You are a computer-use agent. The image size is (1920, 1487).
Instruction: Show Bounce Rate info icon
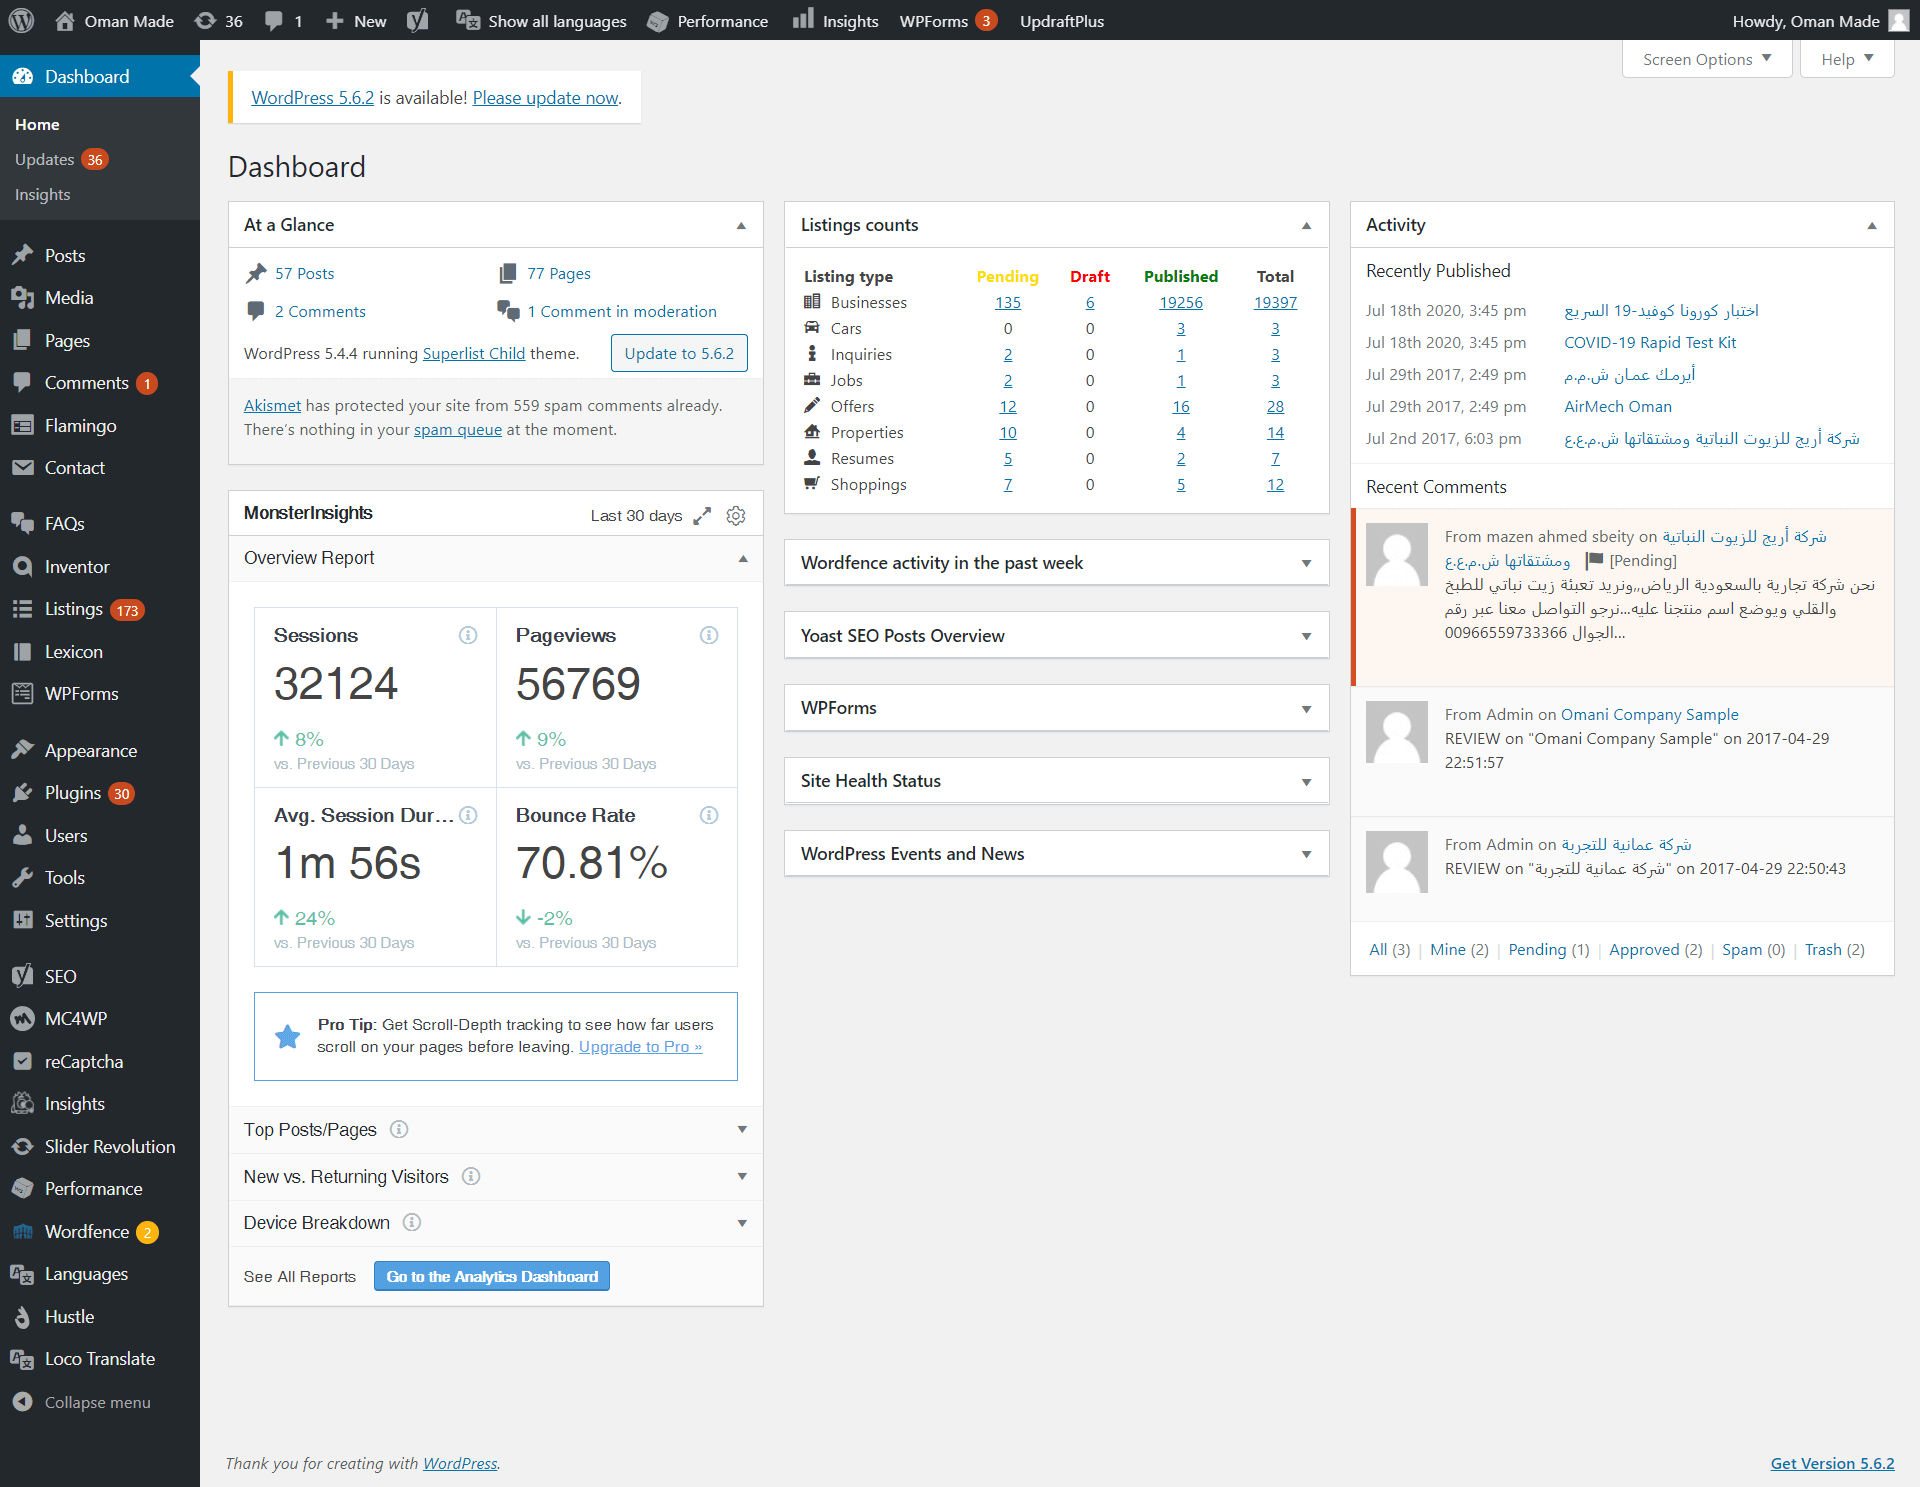709,816
